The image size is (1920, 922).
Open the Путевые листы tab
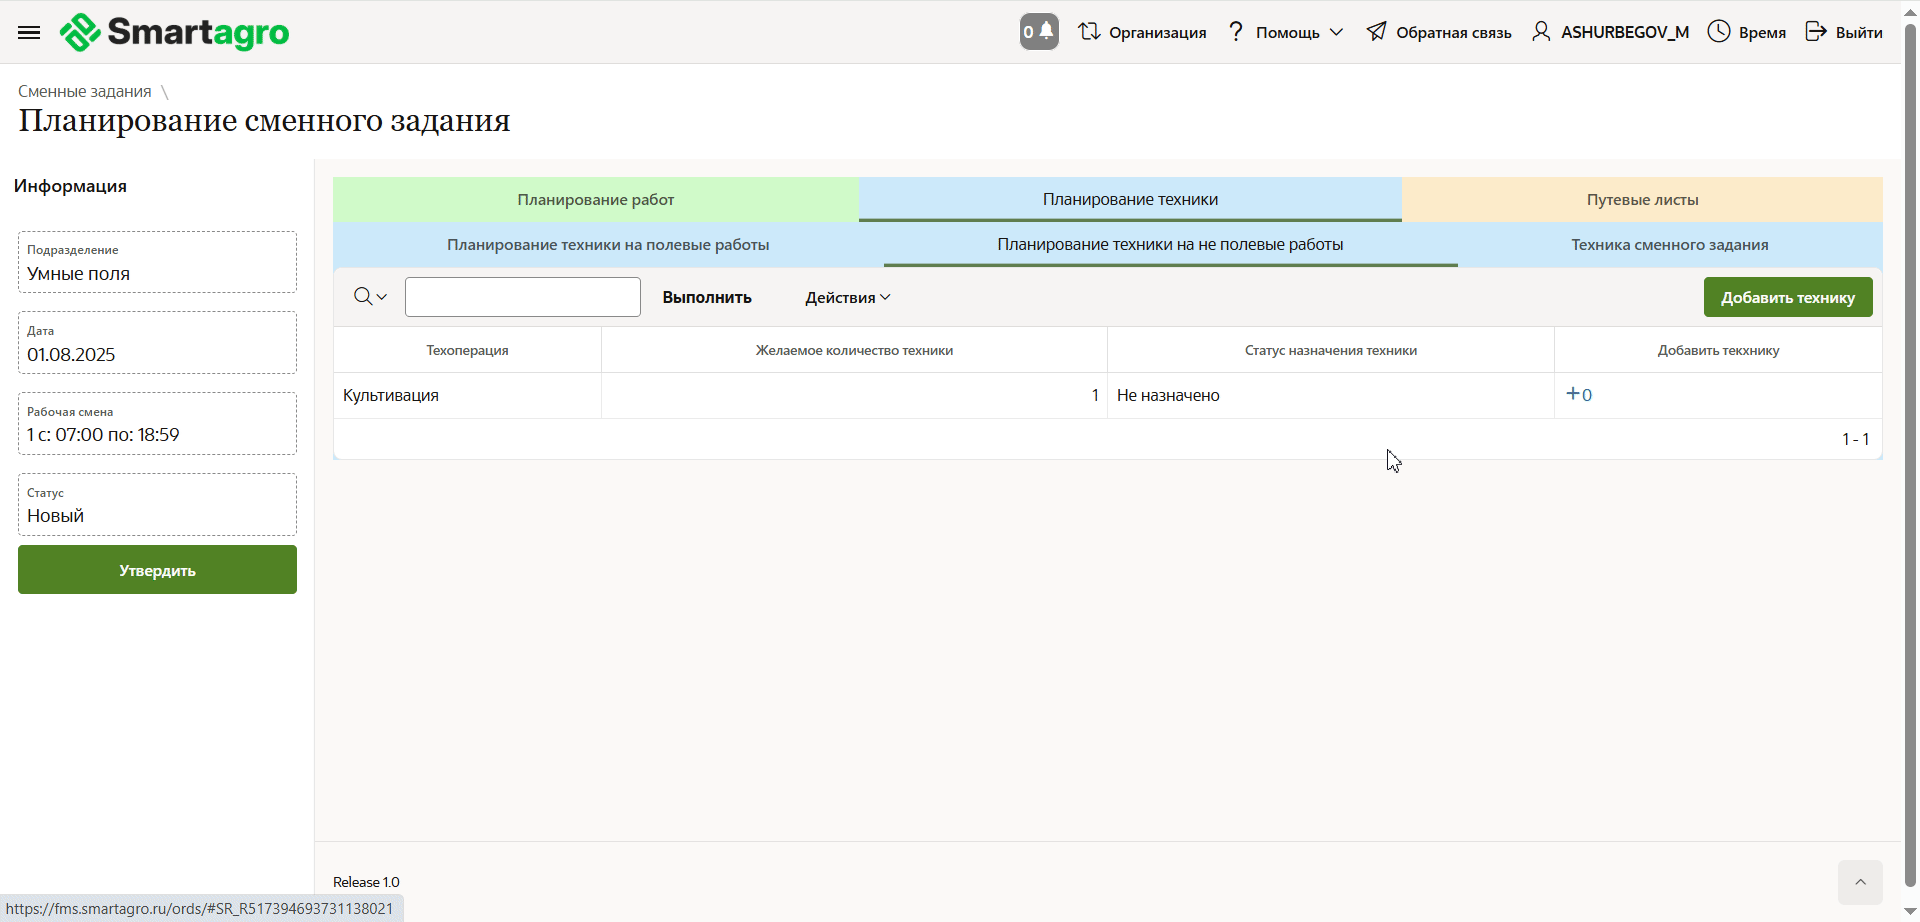(x=1642, y=200)
